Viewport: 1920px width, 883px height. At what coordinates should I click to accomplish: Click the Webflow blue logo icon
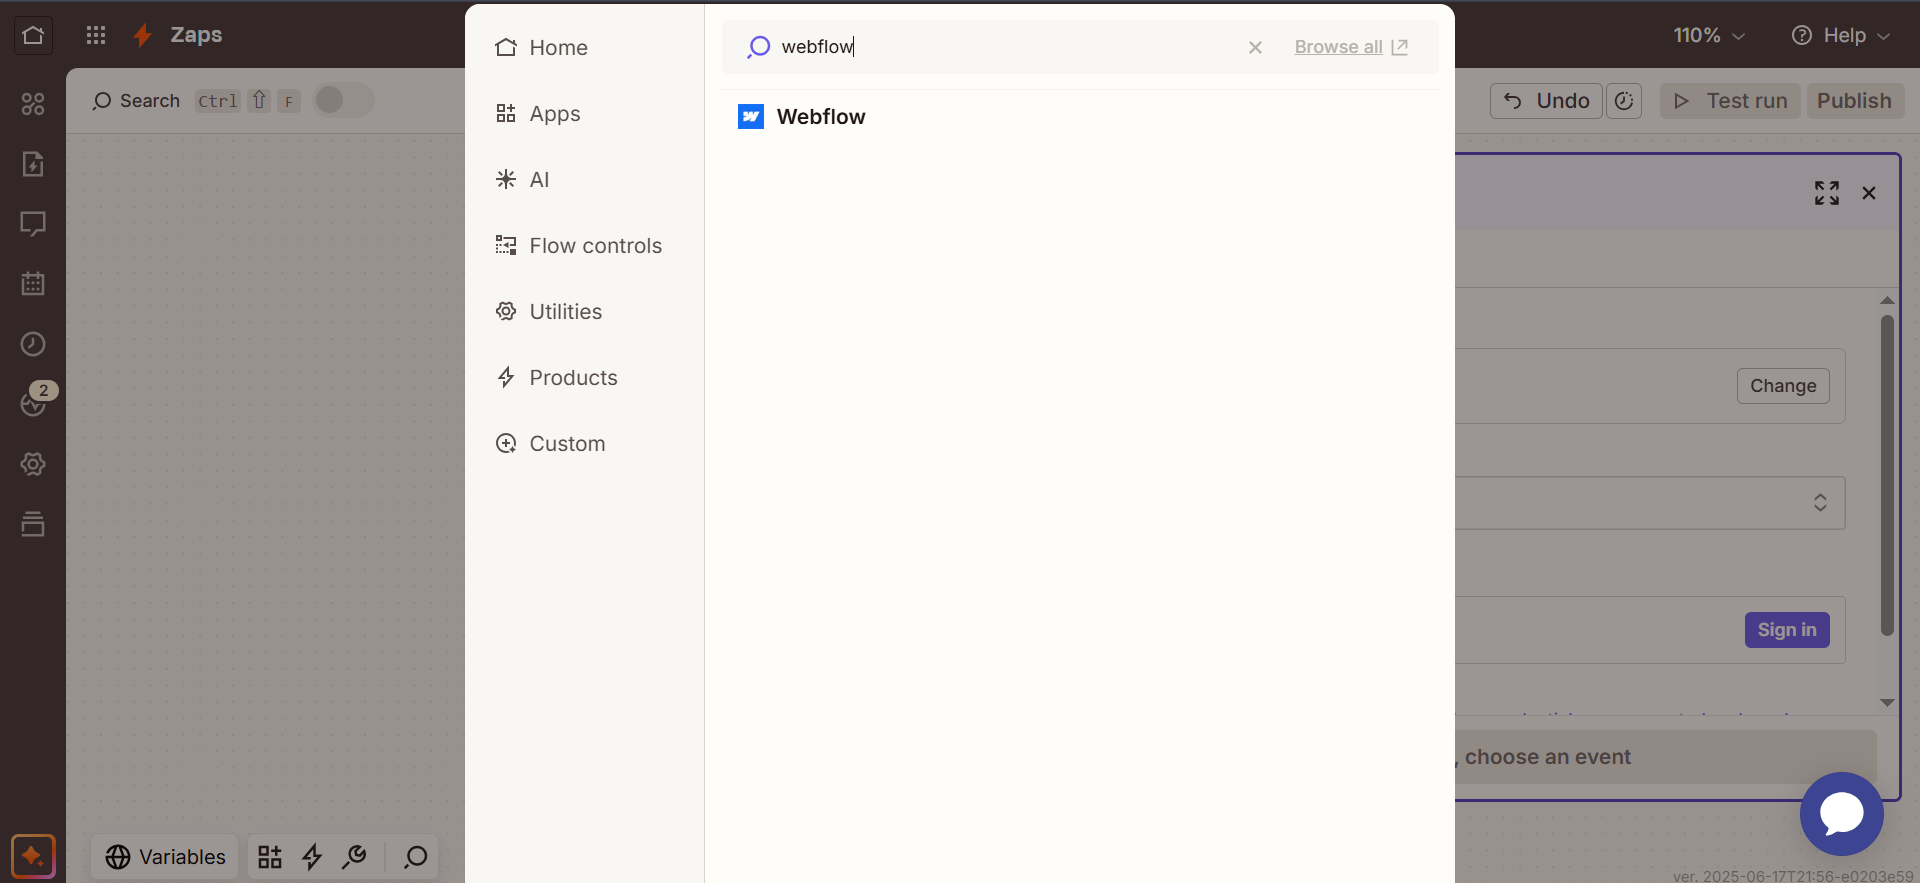click(x=751, y=117)
